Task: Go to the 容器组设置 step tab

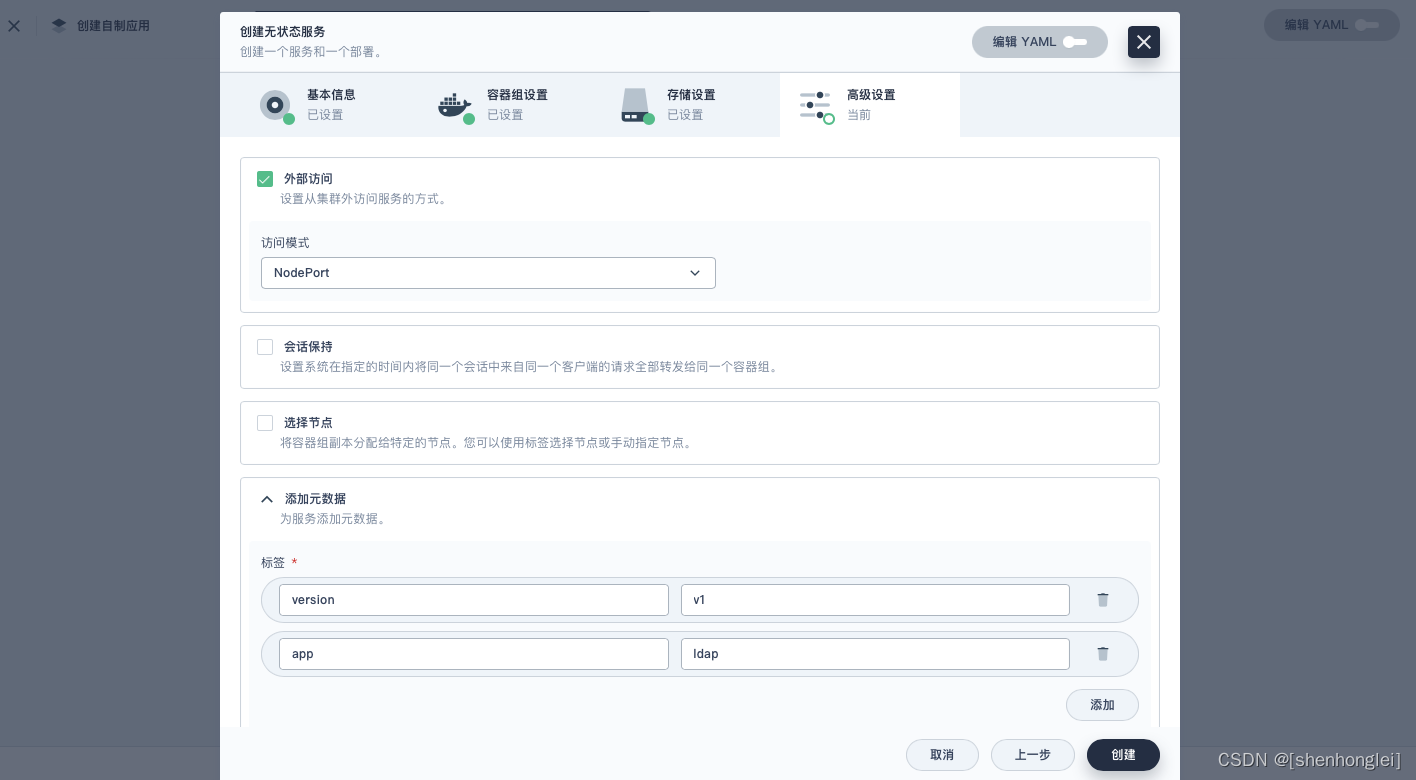Action: point(490,105)
